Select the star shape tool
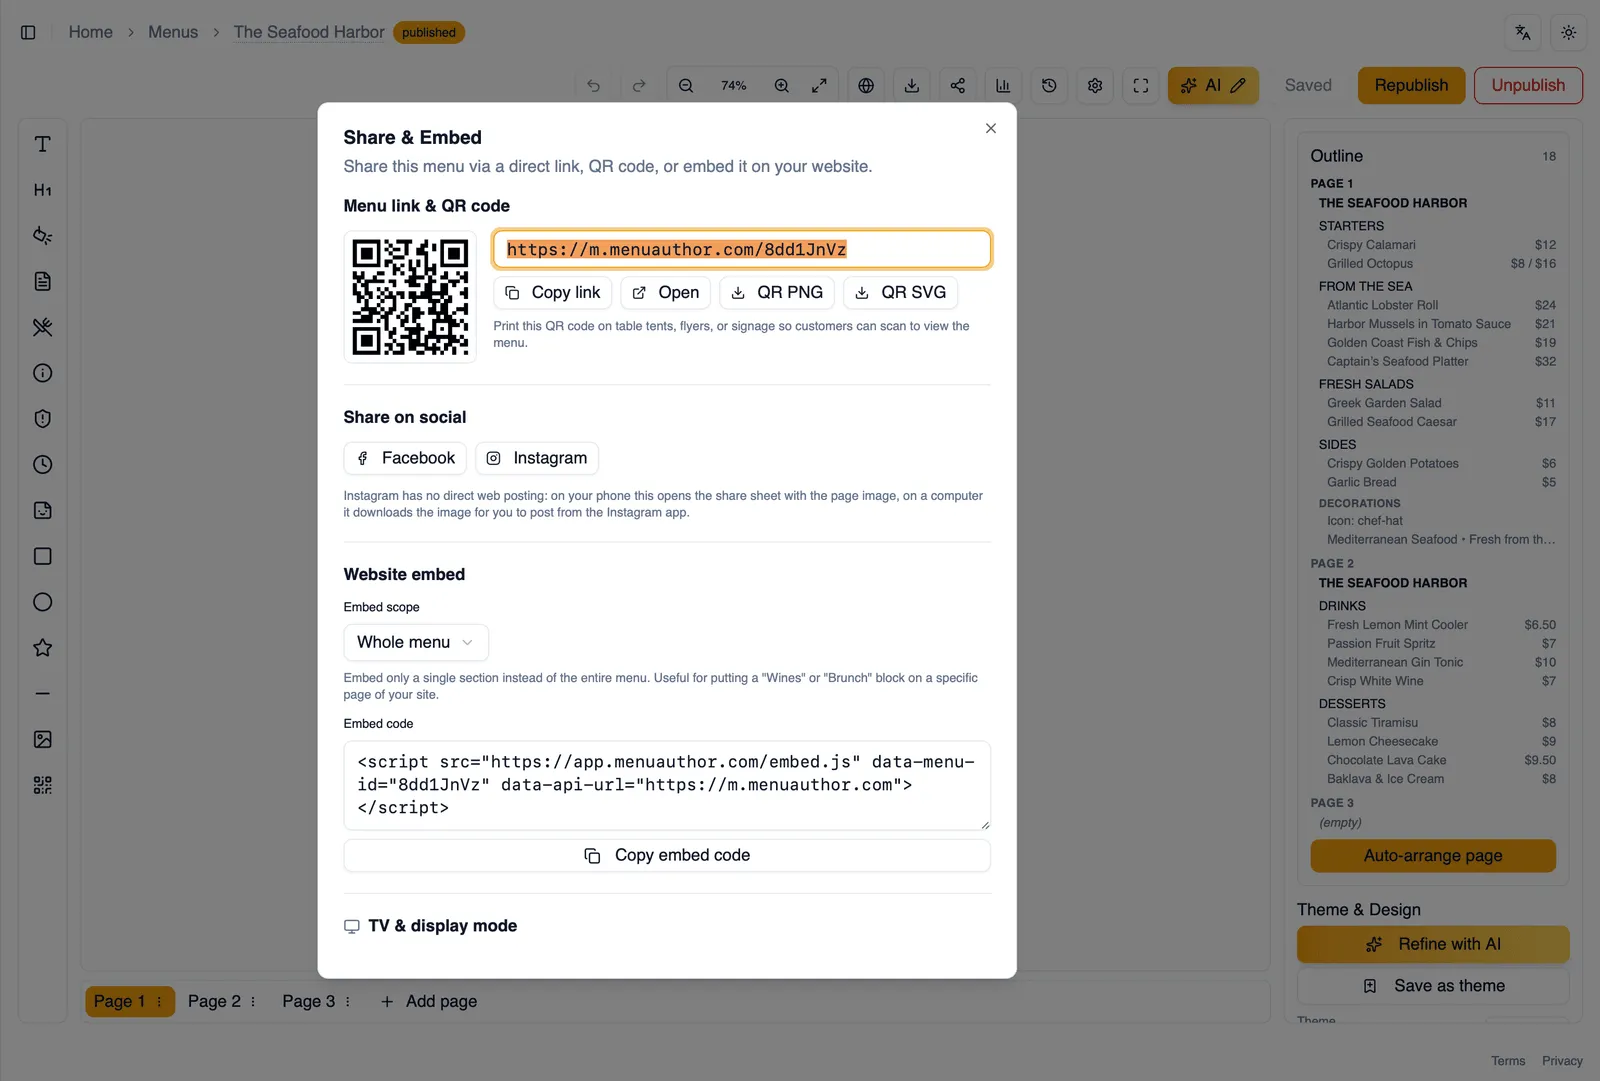 click(42, 648)
